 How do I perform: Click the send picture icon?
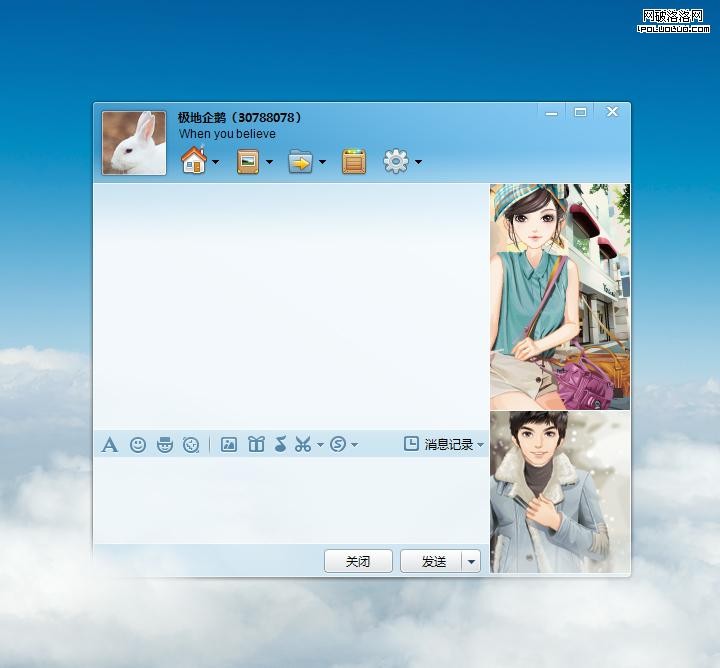click(x=229, y=445)
